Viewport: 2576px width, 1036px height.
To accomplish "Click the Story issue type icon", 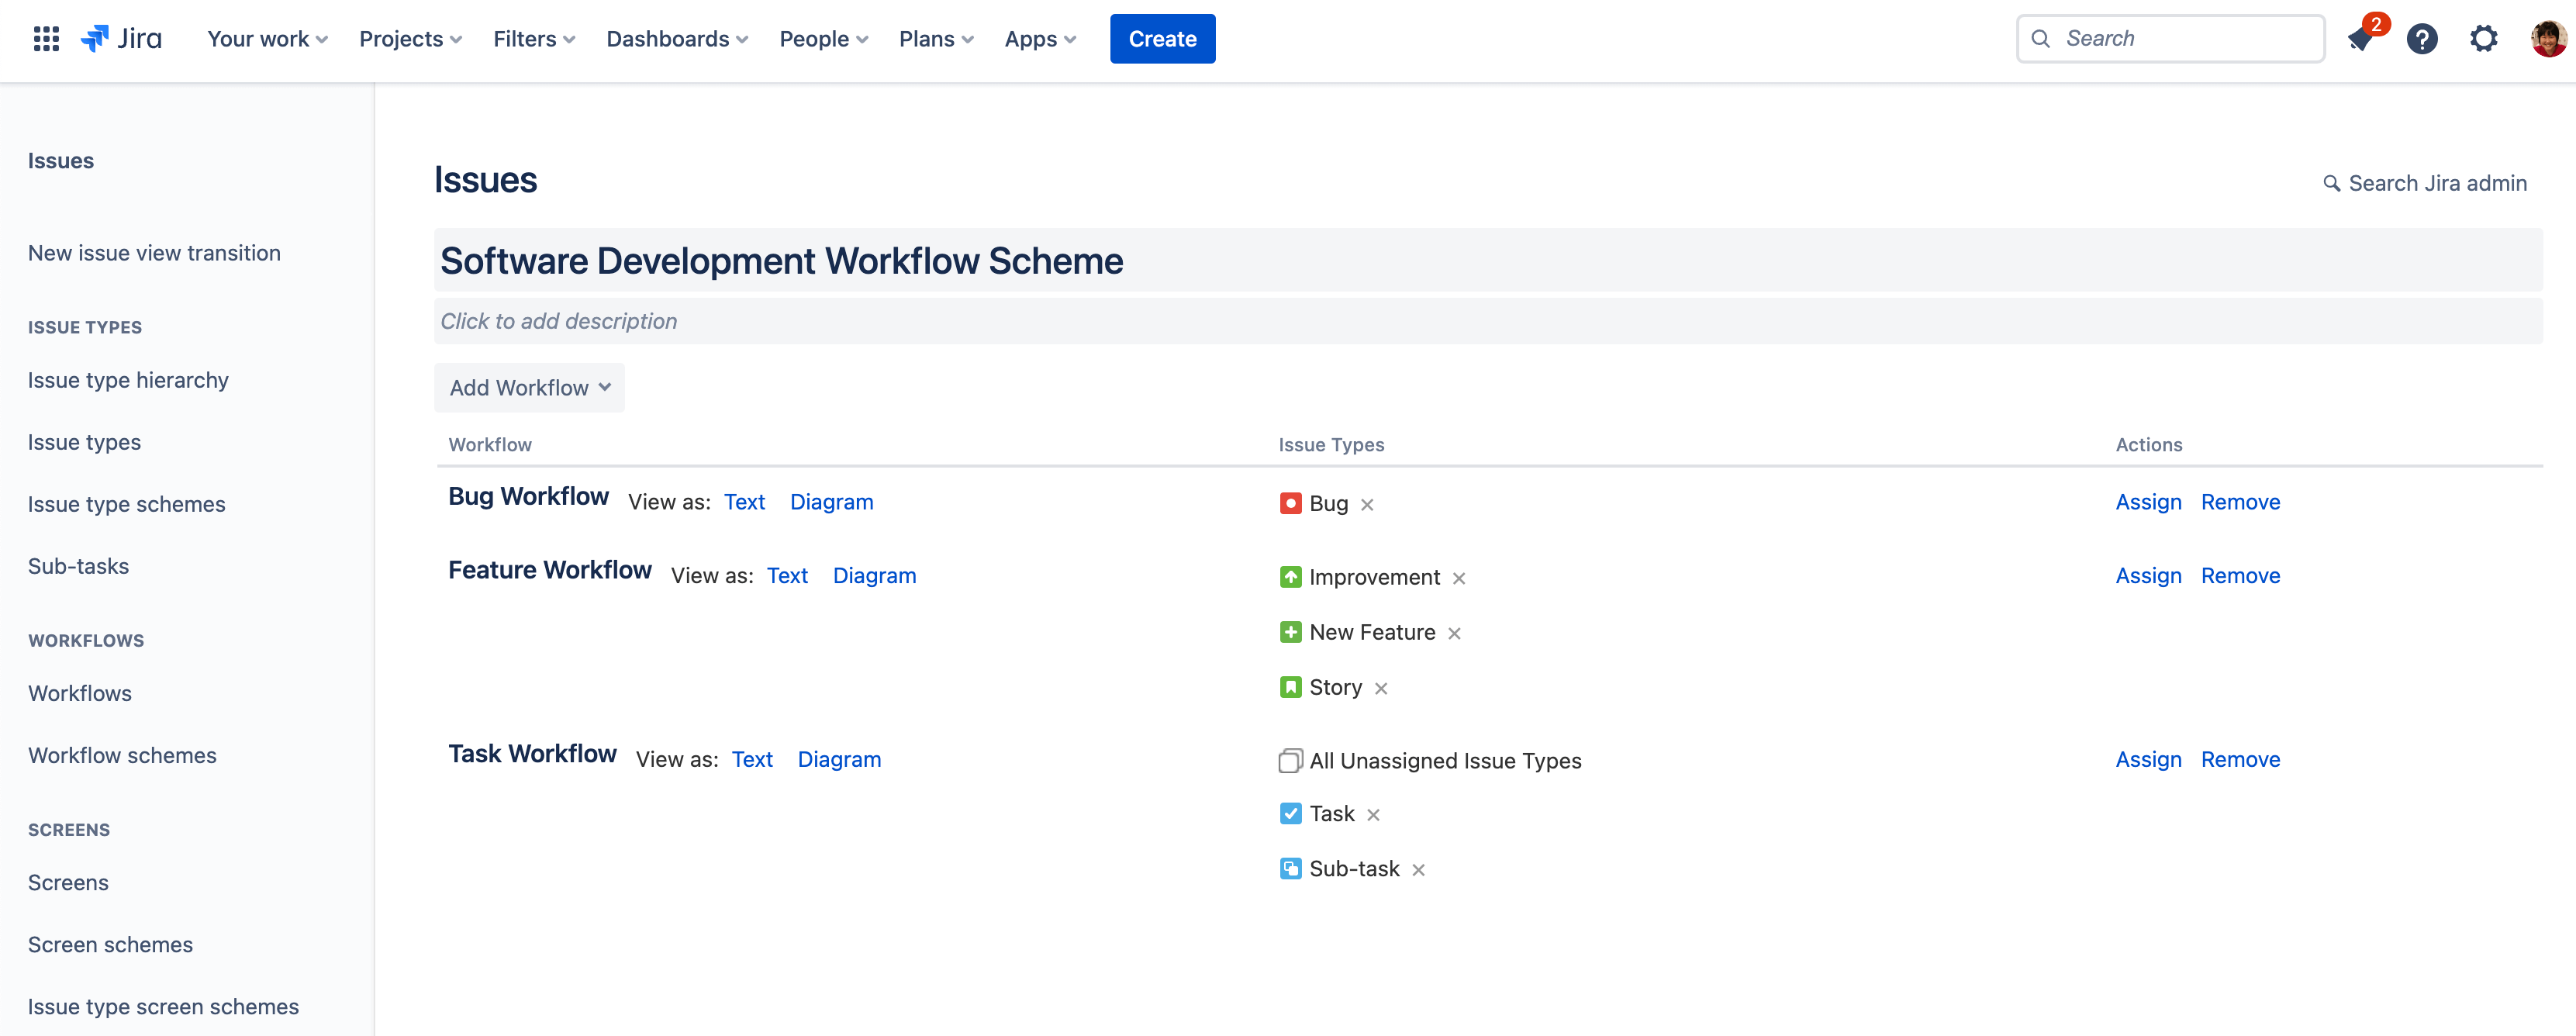I will tap(1291, 686).
